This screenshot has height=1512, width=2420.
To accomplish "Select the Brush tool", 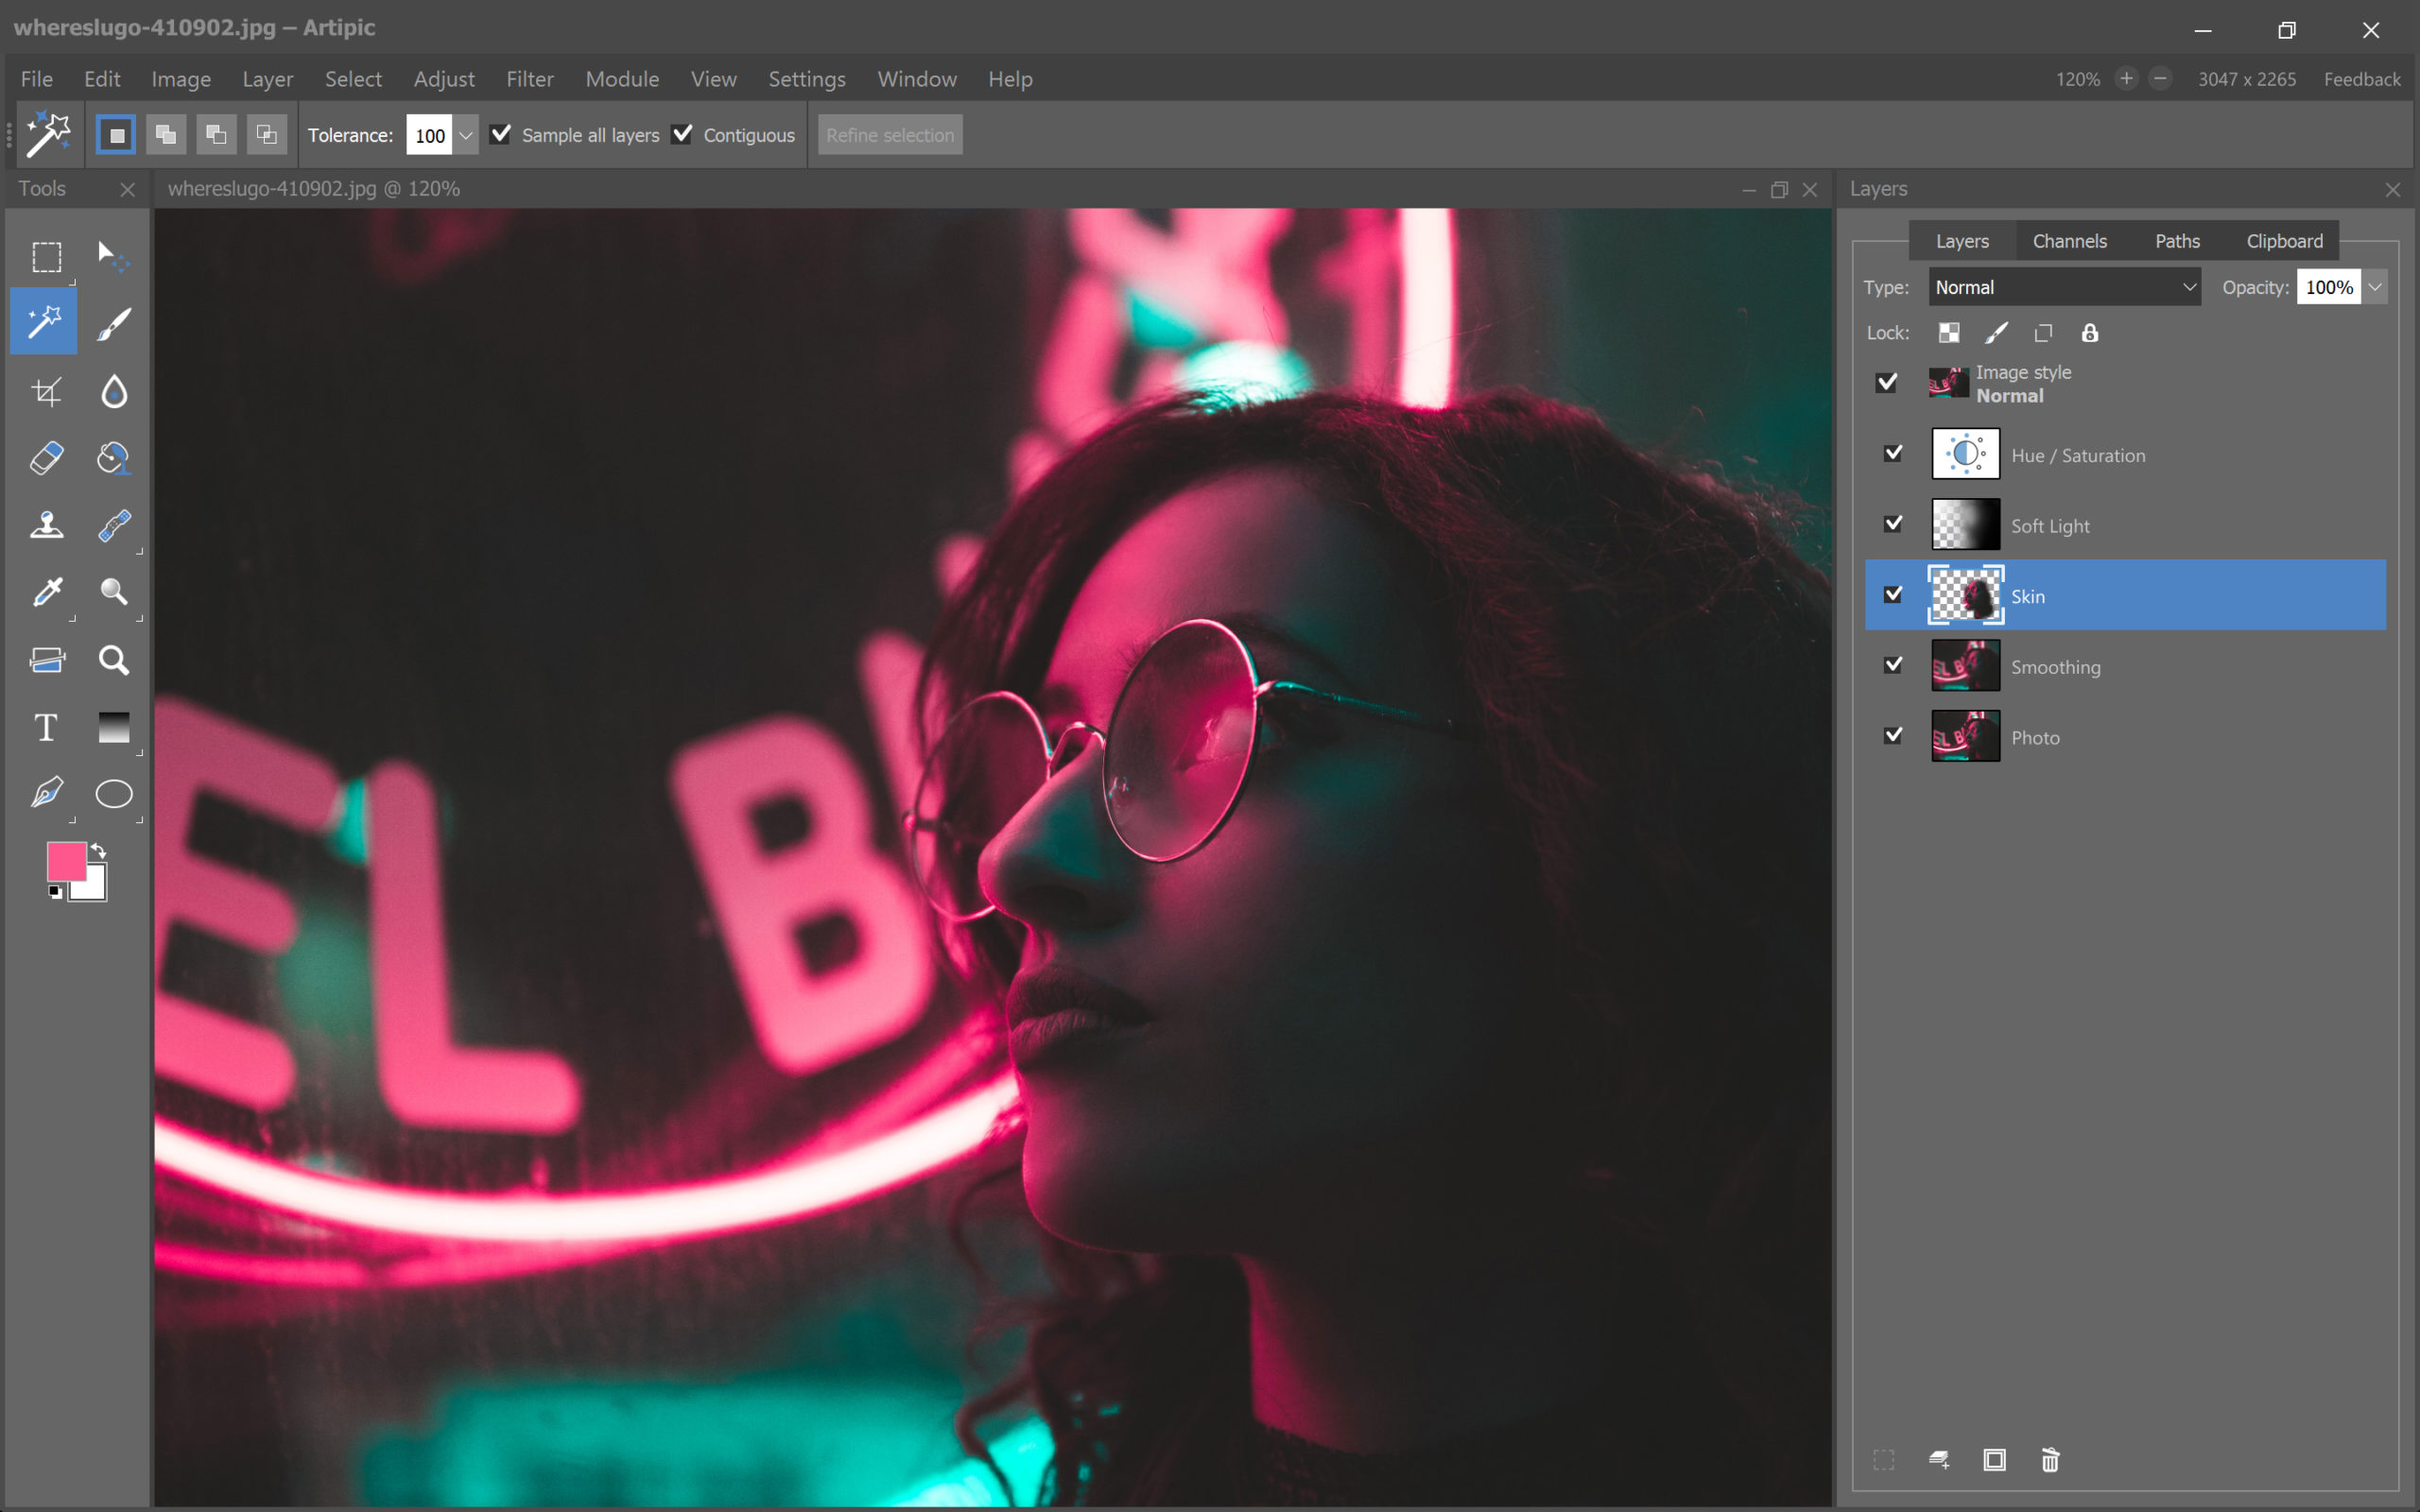I will point(114,323).
